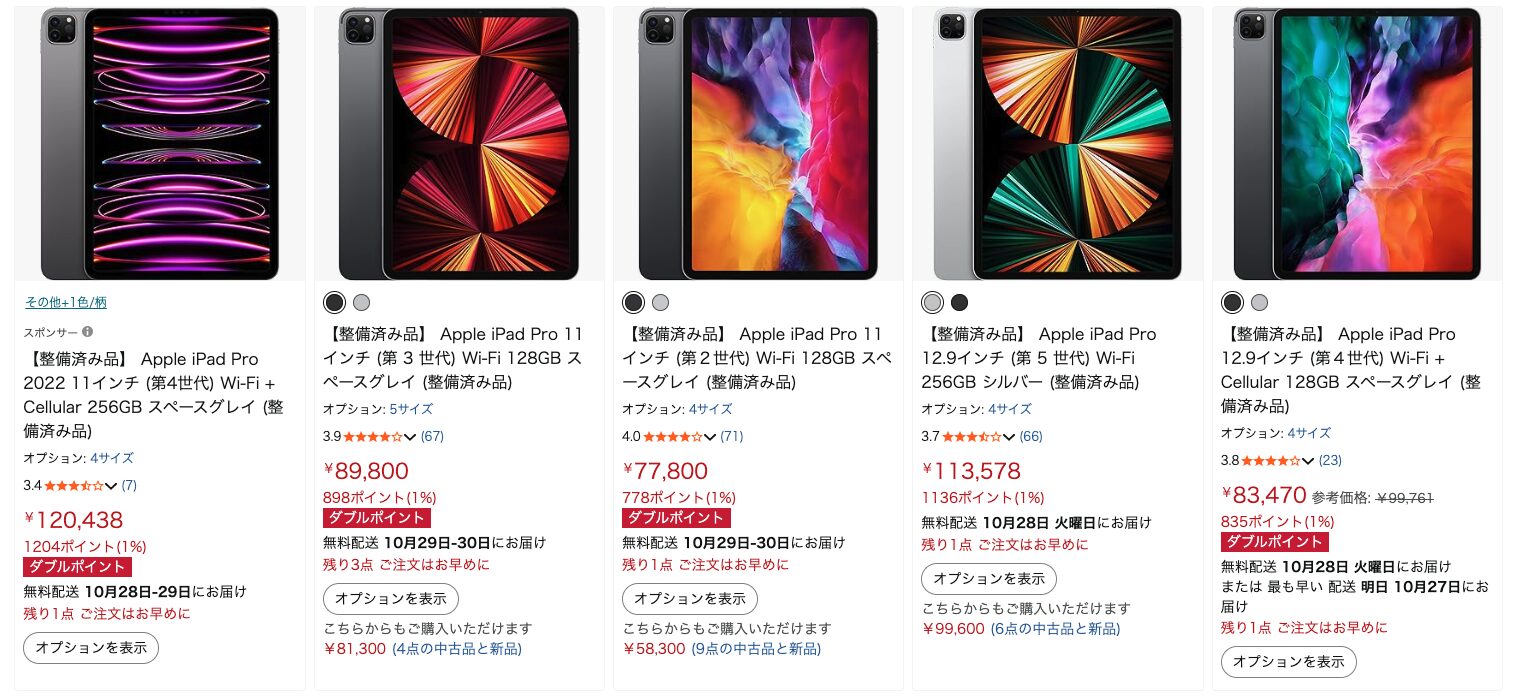
Task: Open the 12.9インチ 第5世代 シルバー product title
Action: click(x=1038, y=358)
